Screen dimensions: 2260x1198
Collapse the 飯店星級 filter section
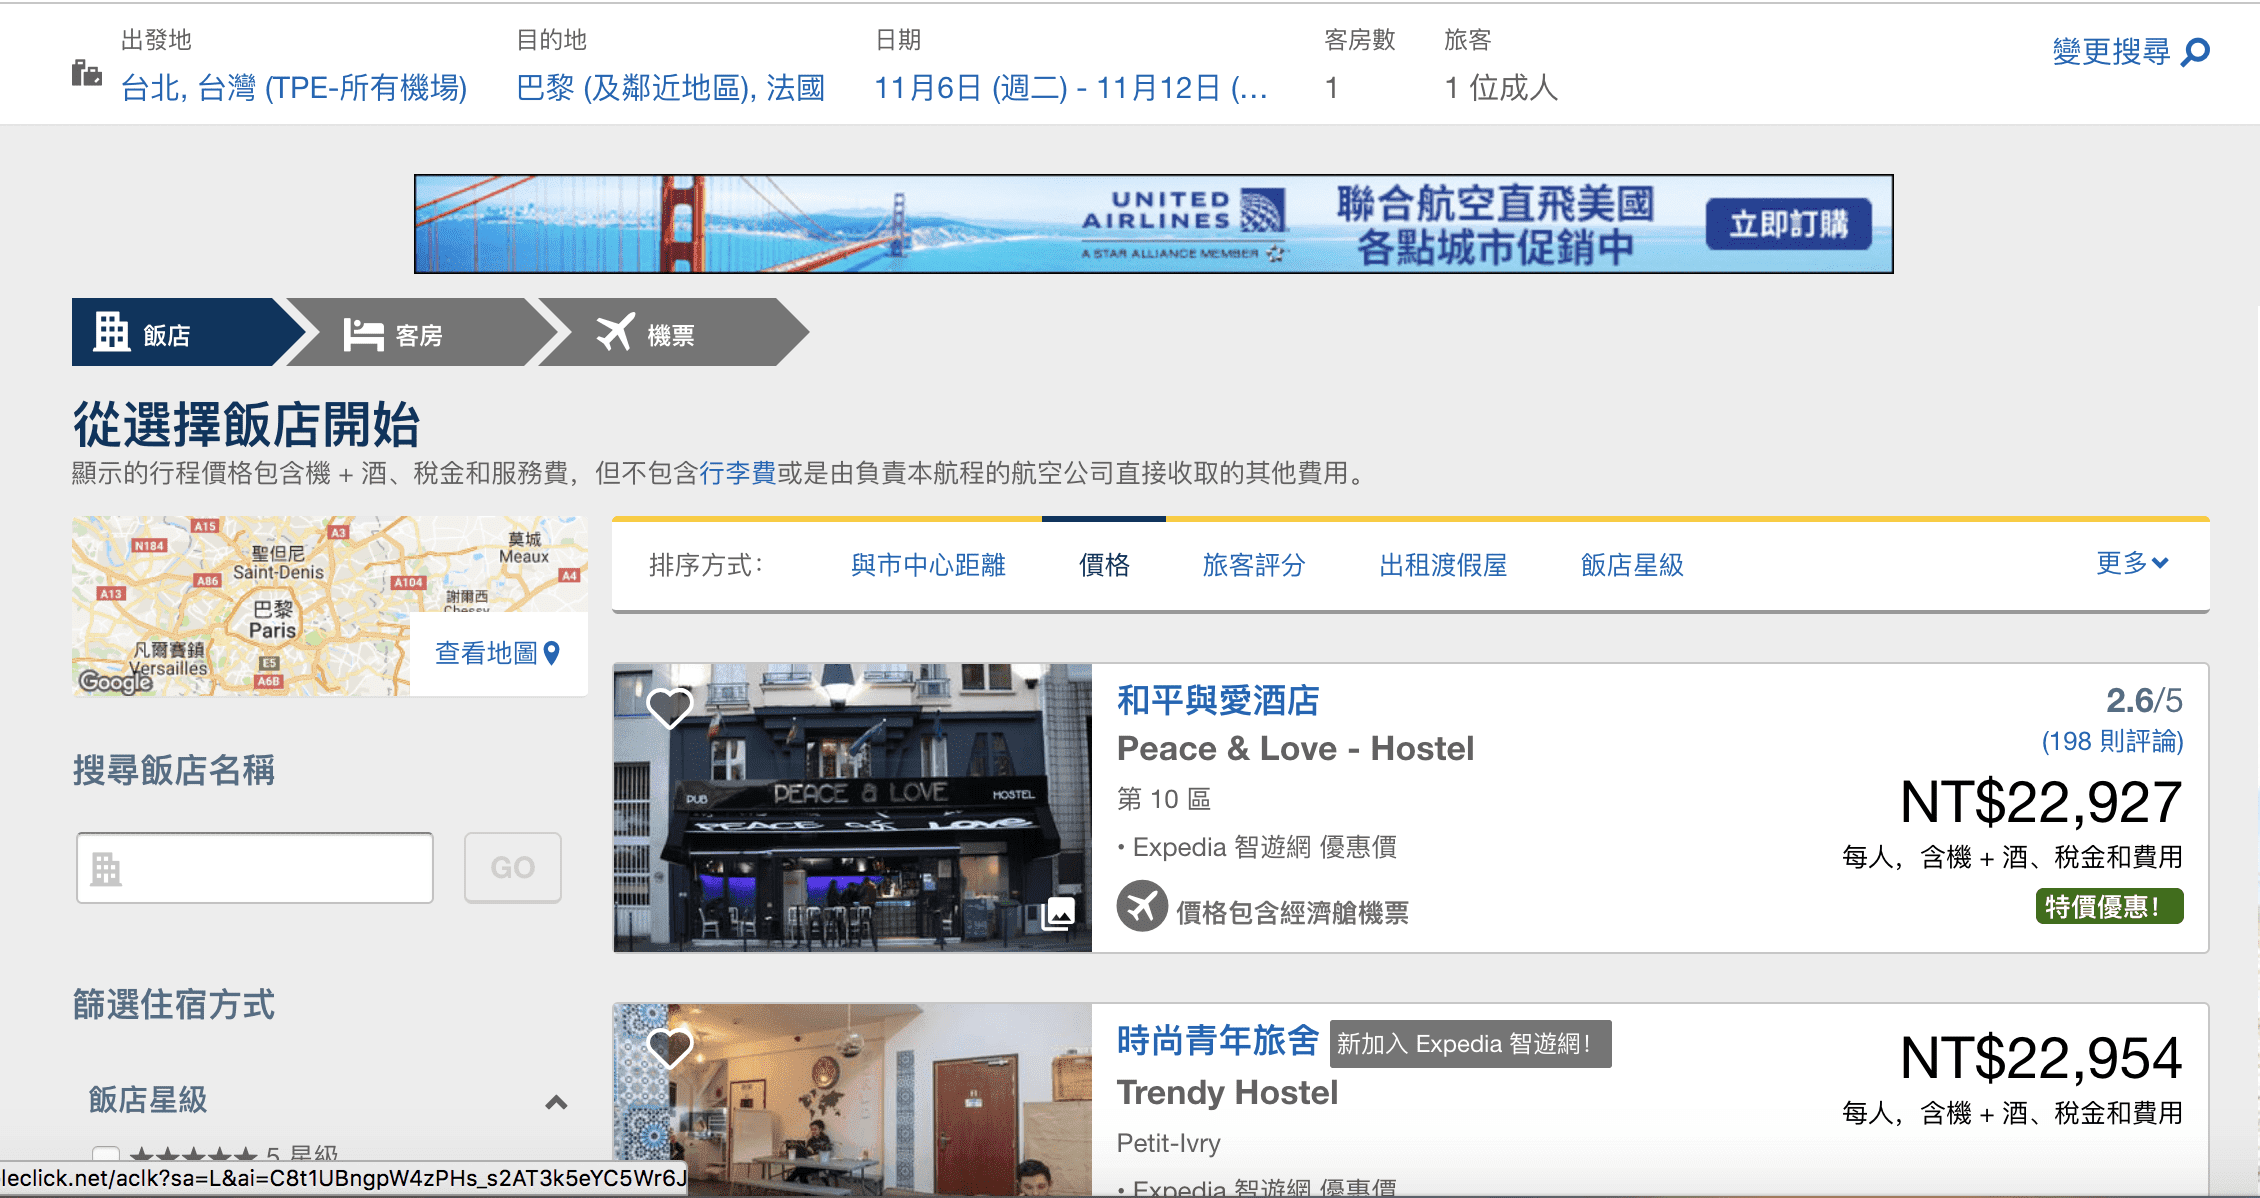click(556, 1102)
